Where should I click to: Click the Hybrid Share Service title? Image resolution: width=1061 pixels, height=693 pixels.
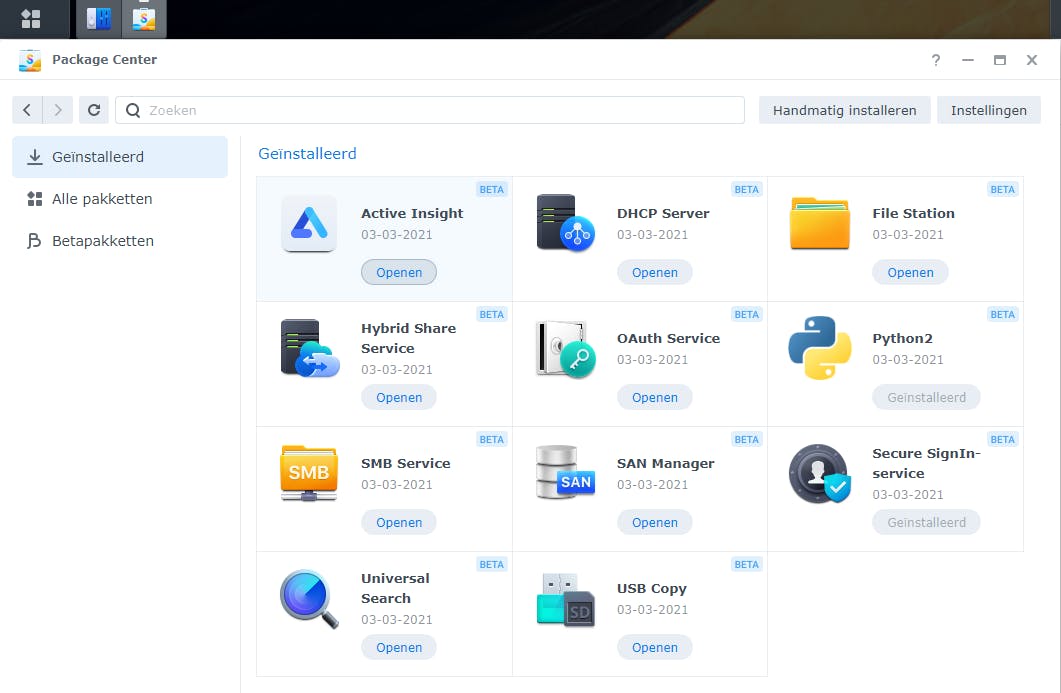[x=409, y=338]
